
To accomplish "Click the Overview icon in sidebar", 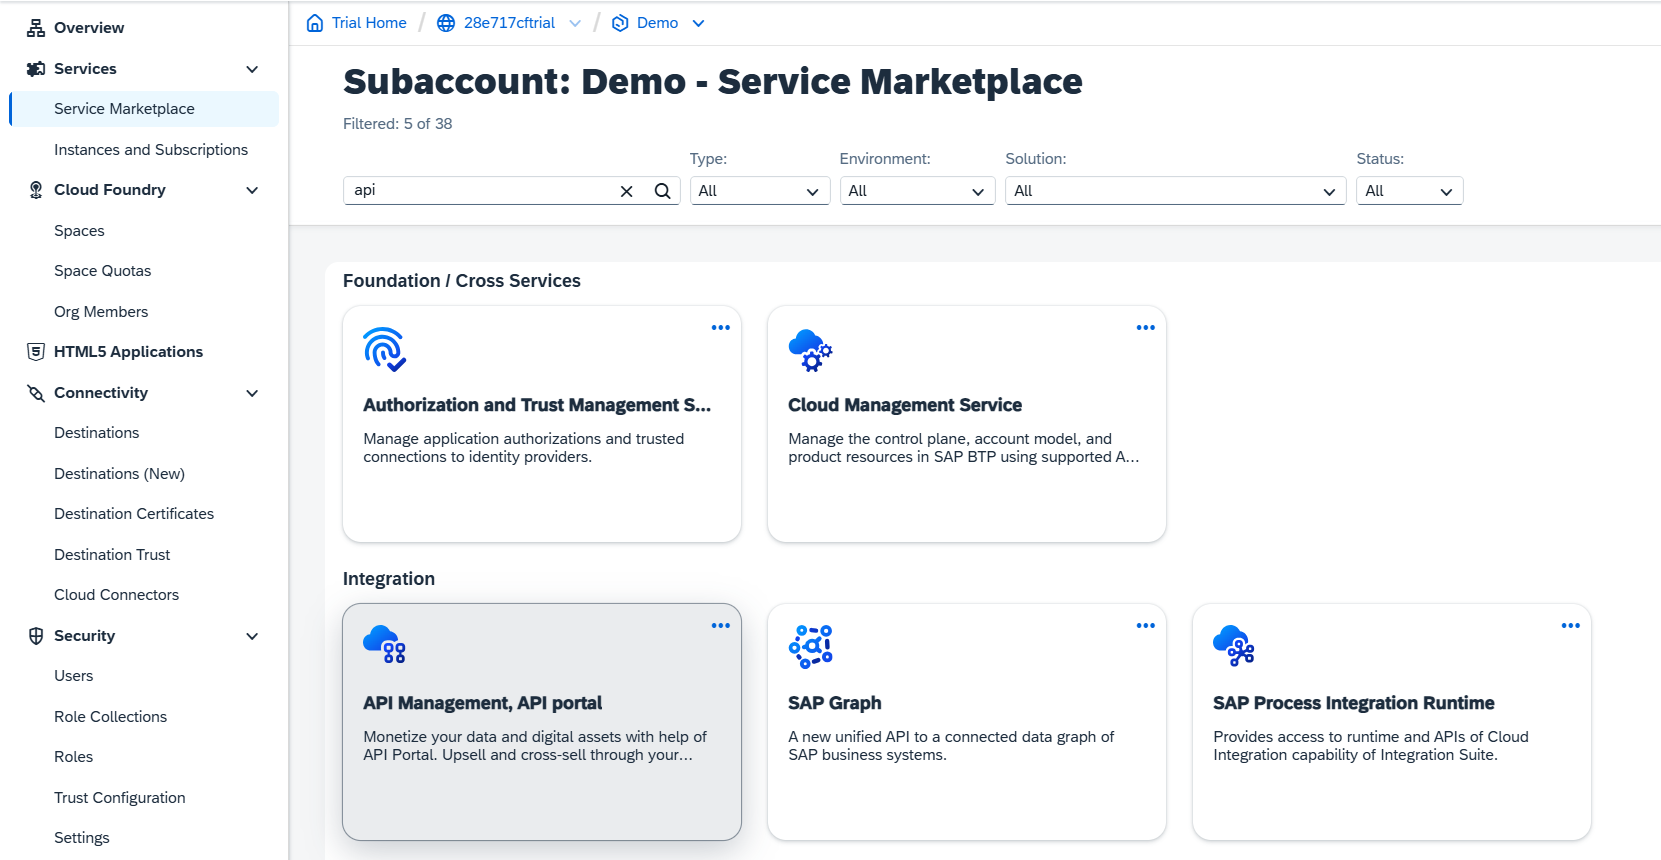I will pos(36,28).
